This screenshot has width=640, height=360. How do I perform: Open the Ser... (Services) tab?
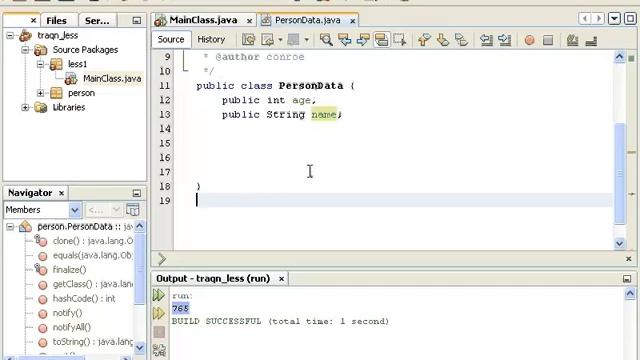click(97, 20)
